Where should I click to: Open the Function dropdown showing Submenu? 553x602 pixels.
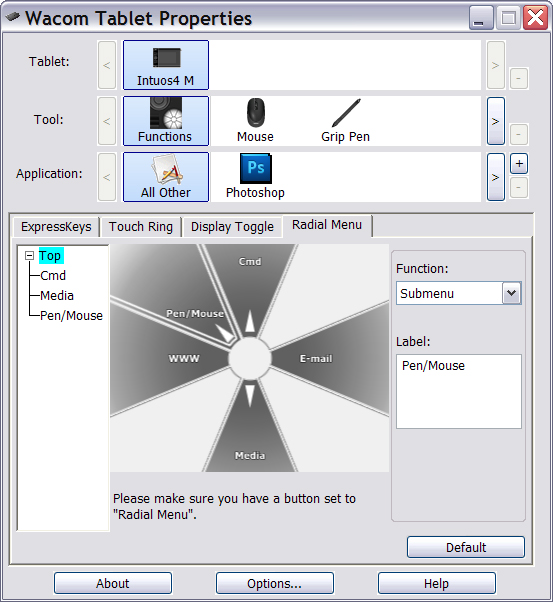coord(459,293)
